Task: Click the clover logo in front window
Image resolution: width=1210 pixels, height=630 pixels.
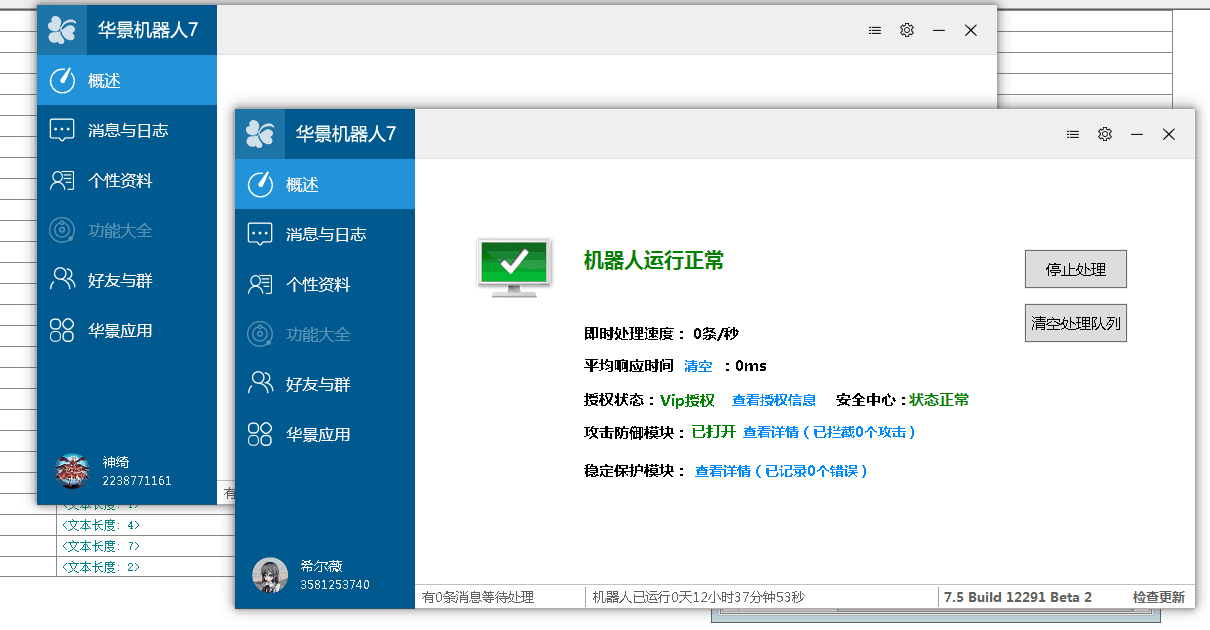Action: pyautogui.click(x=260, y=134)
